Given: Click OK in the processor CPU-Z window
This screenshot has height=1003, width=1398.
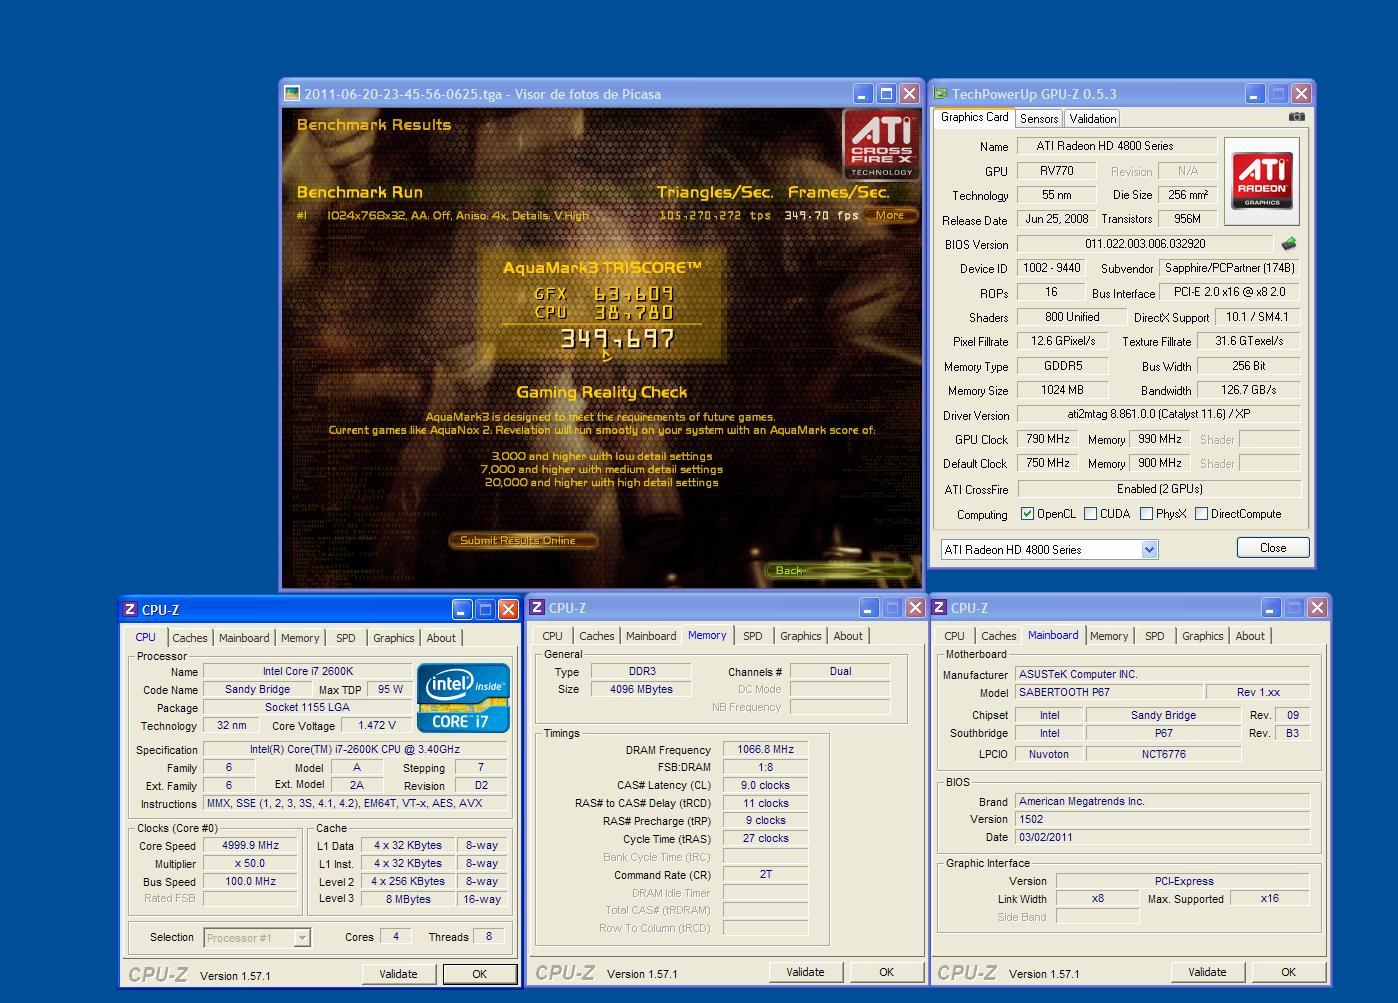Looking at the screenshot, I should click(x=479, y=973).
